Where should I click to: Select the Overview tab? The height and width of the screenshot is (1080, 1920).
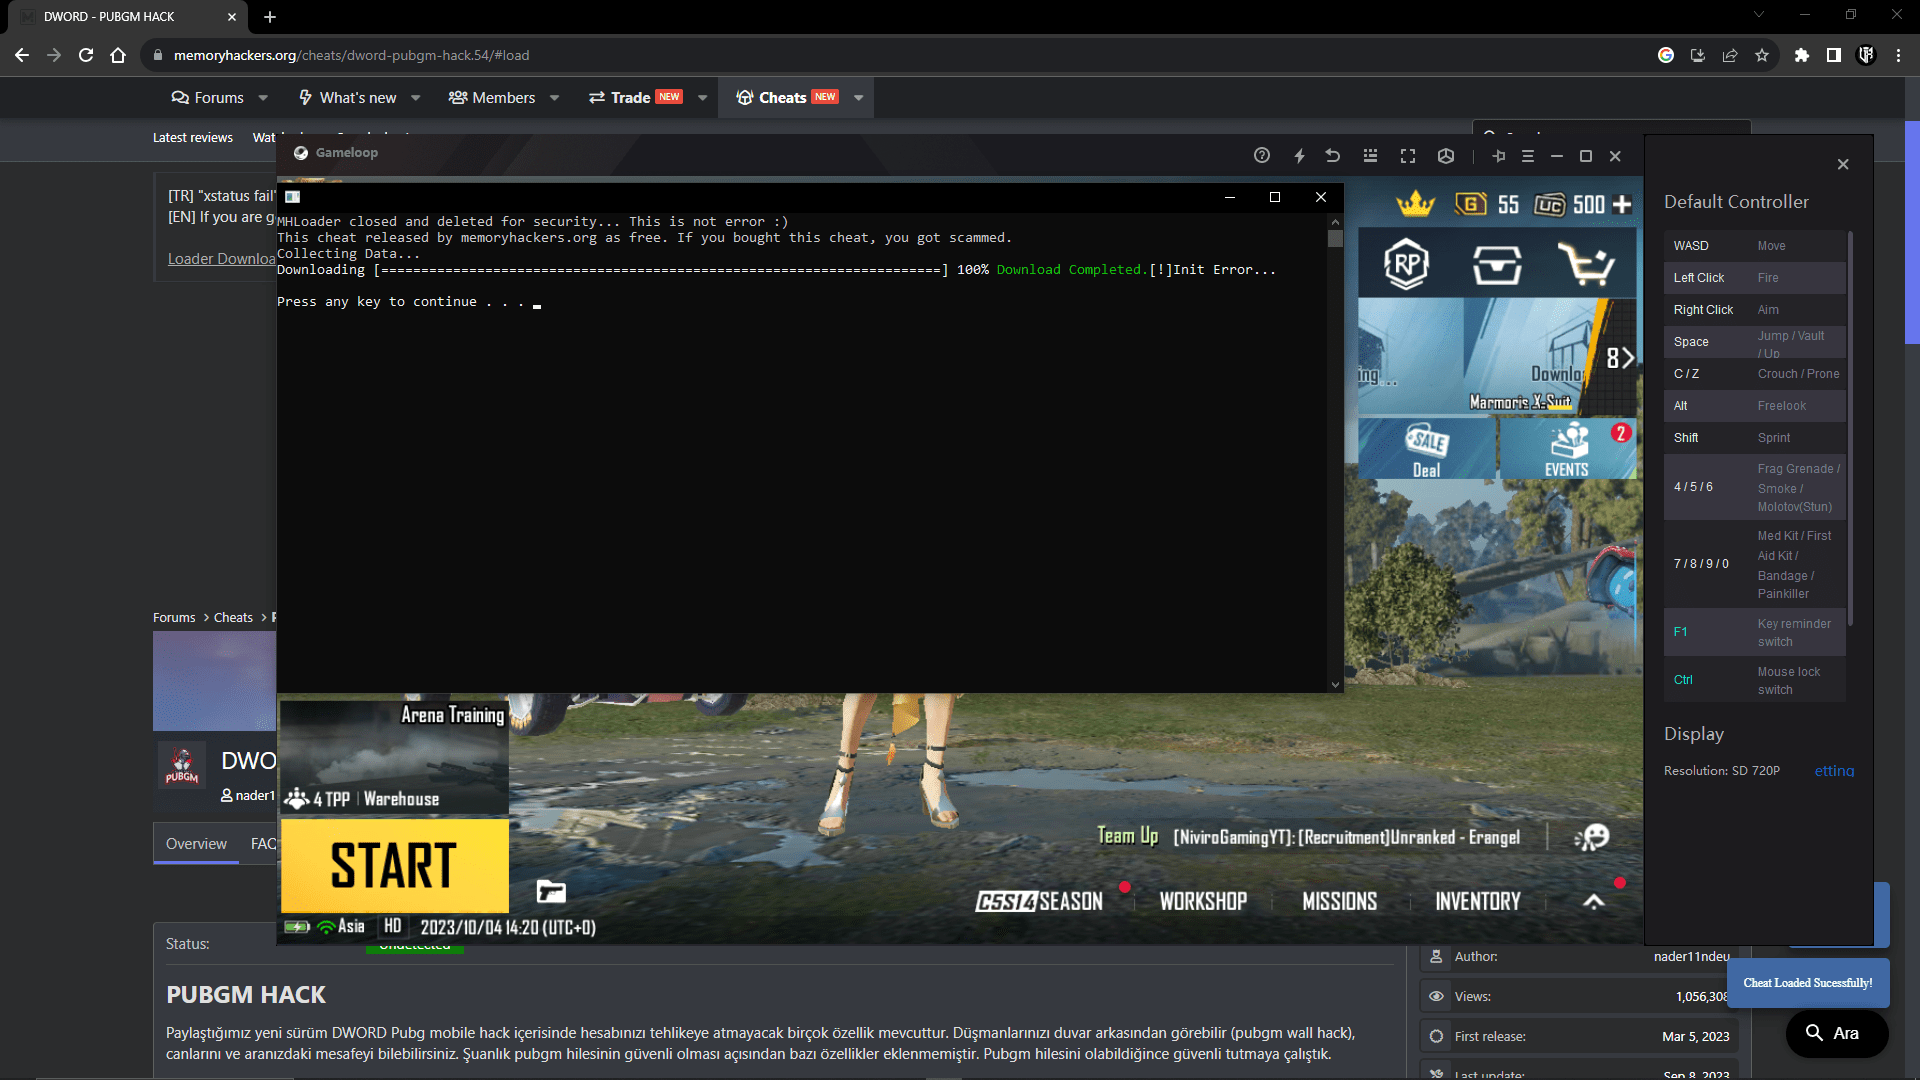[196, 844]
